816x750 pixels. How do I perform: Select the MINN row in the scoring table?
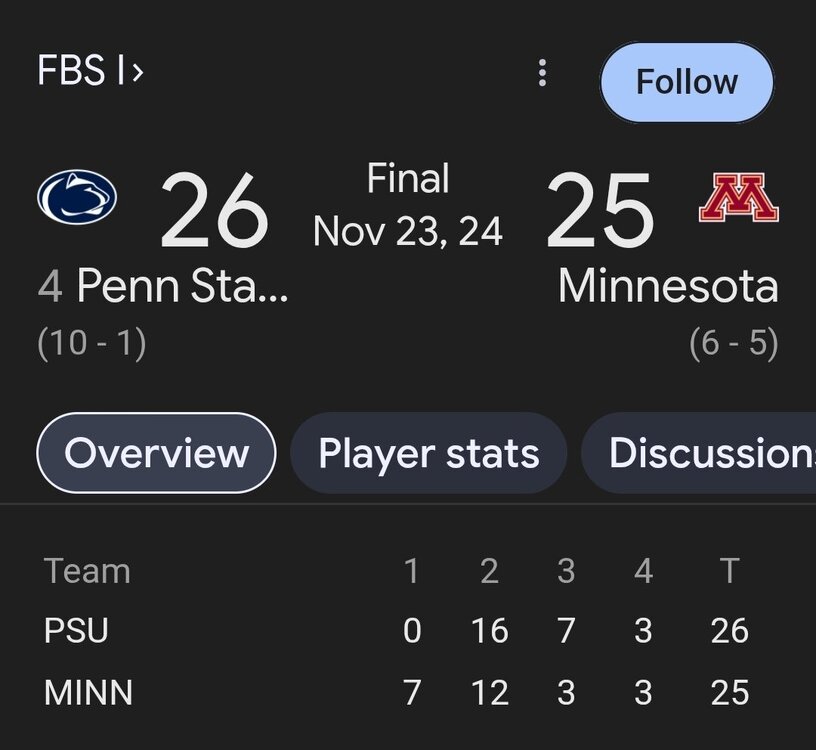[88, 692]
